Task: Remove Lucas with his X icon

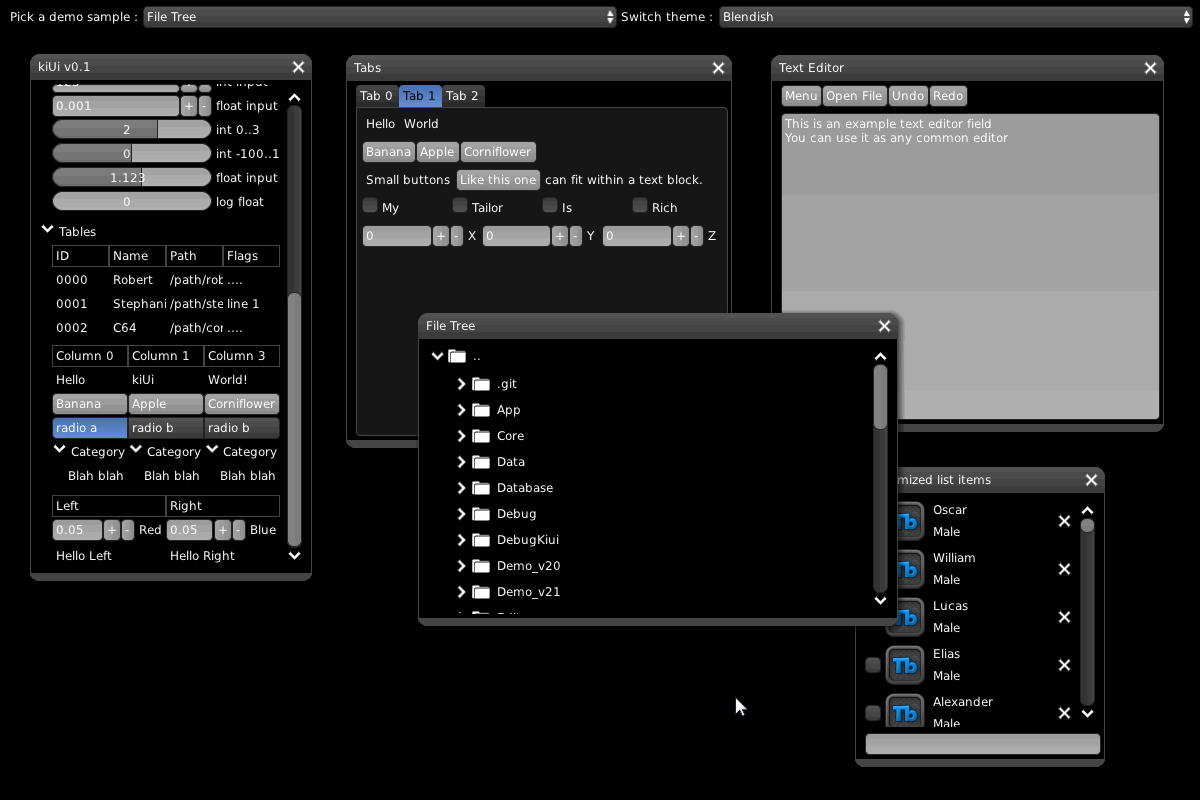Action: [x=1064, y=617]
